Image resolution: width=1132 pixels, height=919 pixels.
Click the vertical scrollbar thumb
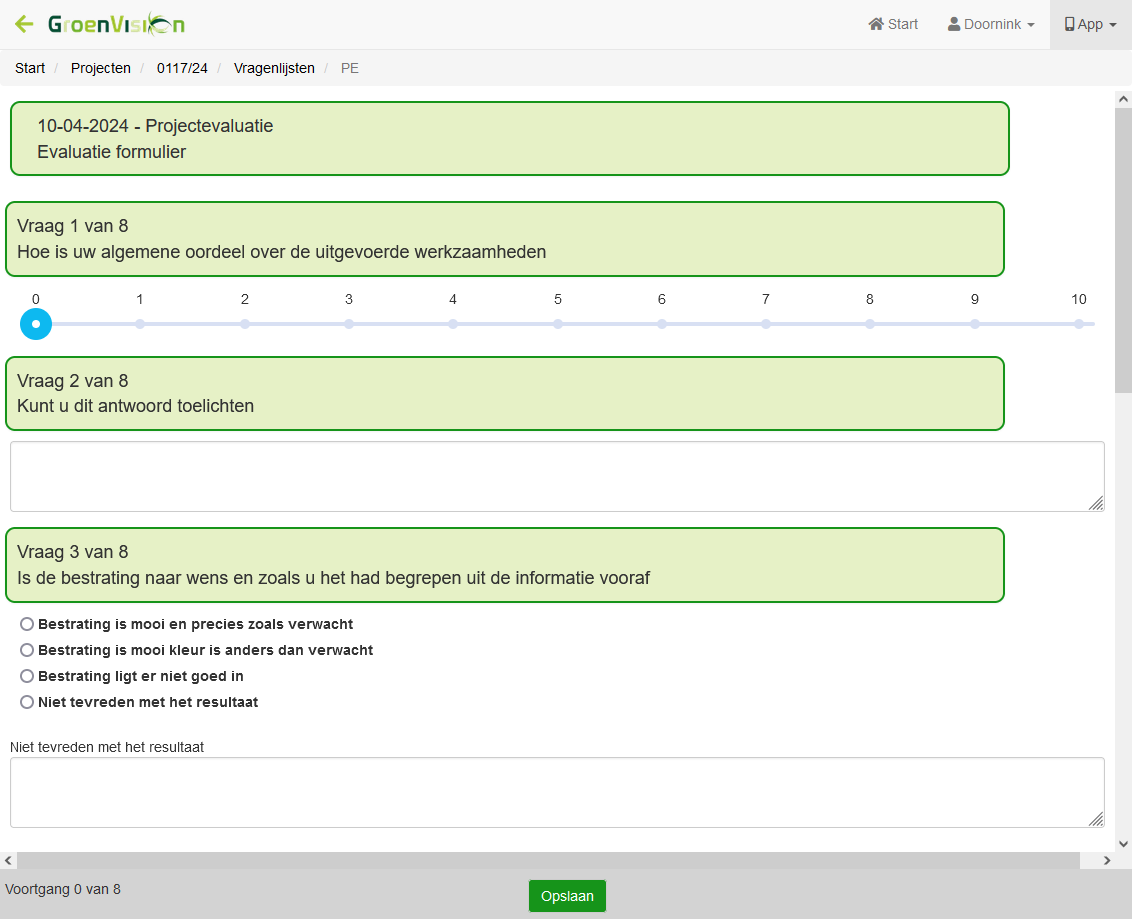(x=1123, y=250)
